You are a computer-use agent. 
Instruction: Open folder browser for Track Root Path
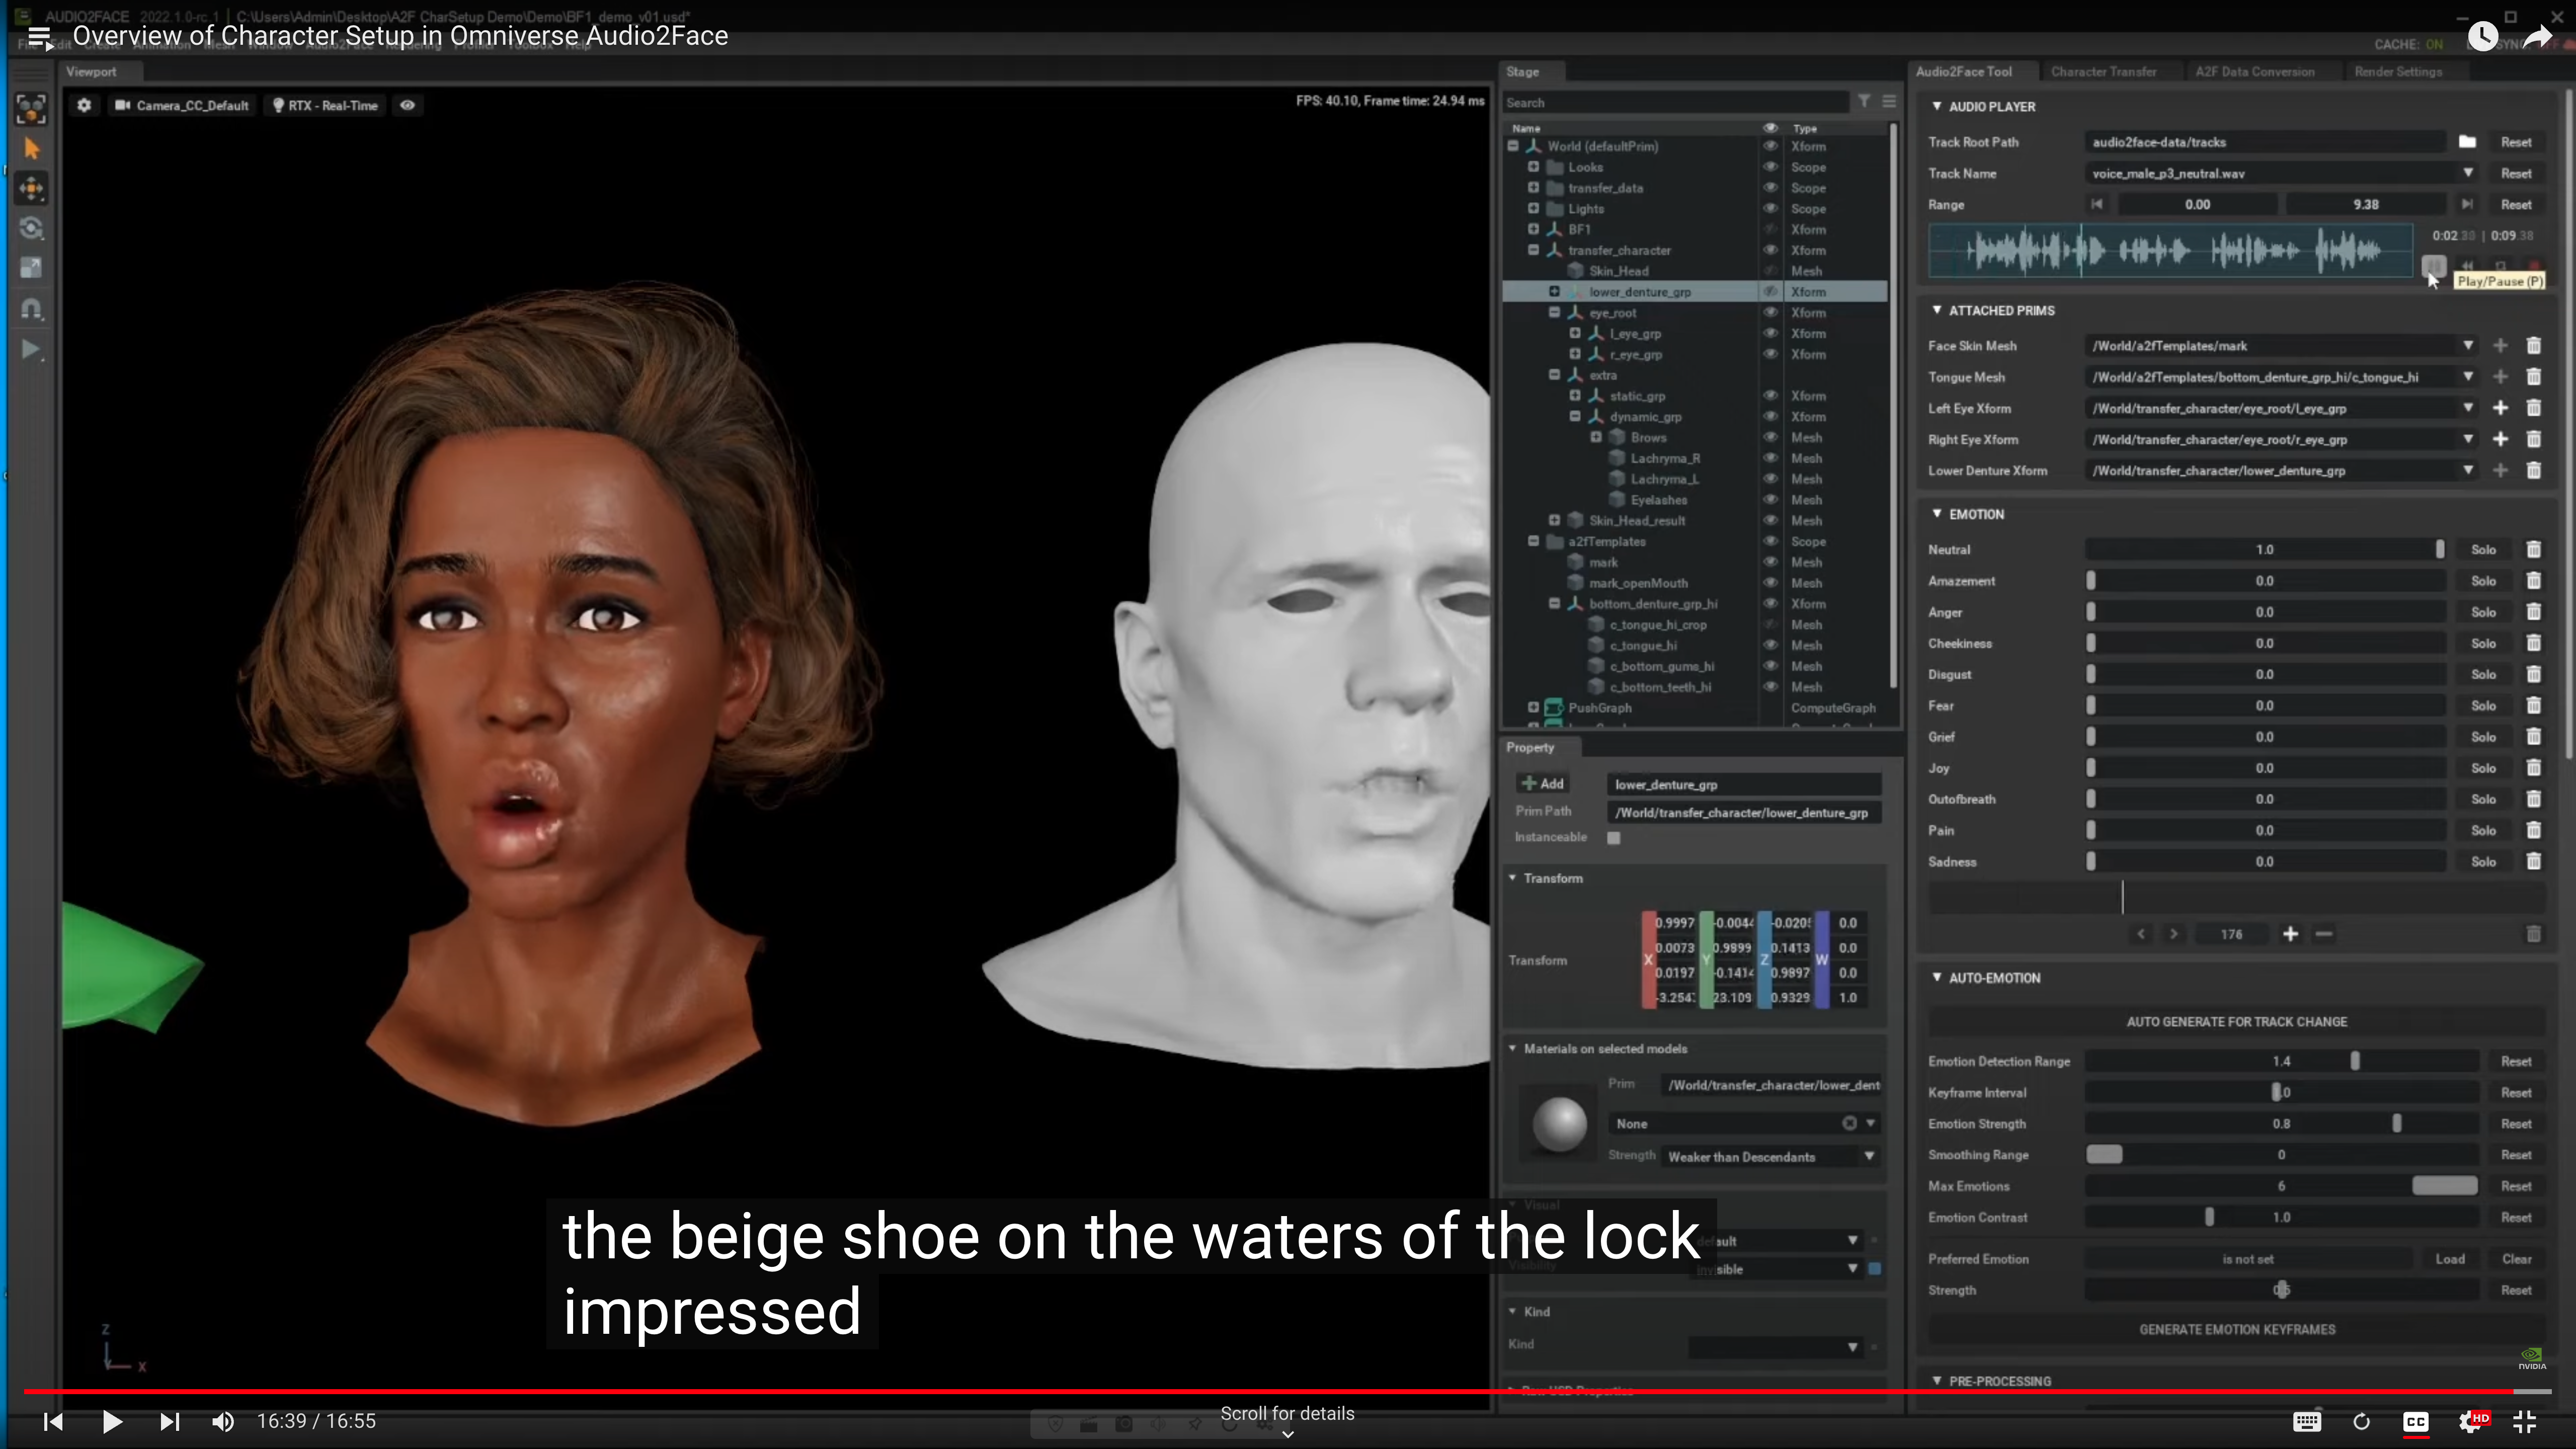(x=2467, y=142)
